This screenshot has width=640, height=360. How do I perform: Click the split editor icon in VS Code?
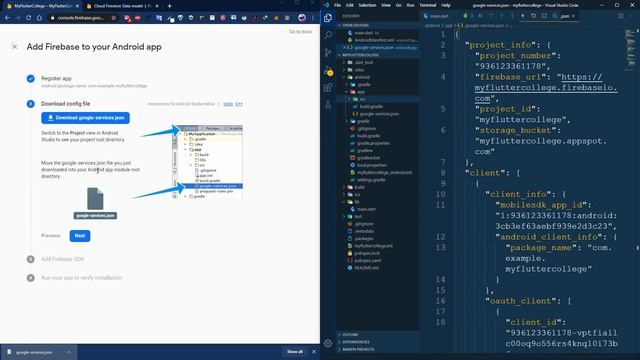pyautogui.click(x=621, y=16)
